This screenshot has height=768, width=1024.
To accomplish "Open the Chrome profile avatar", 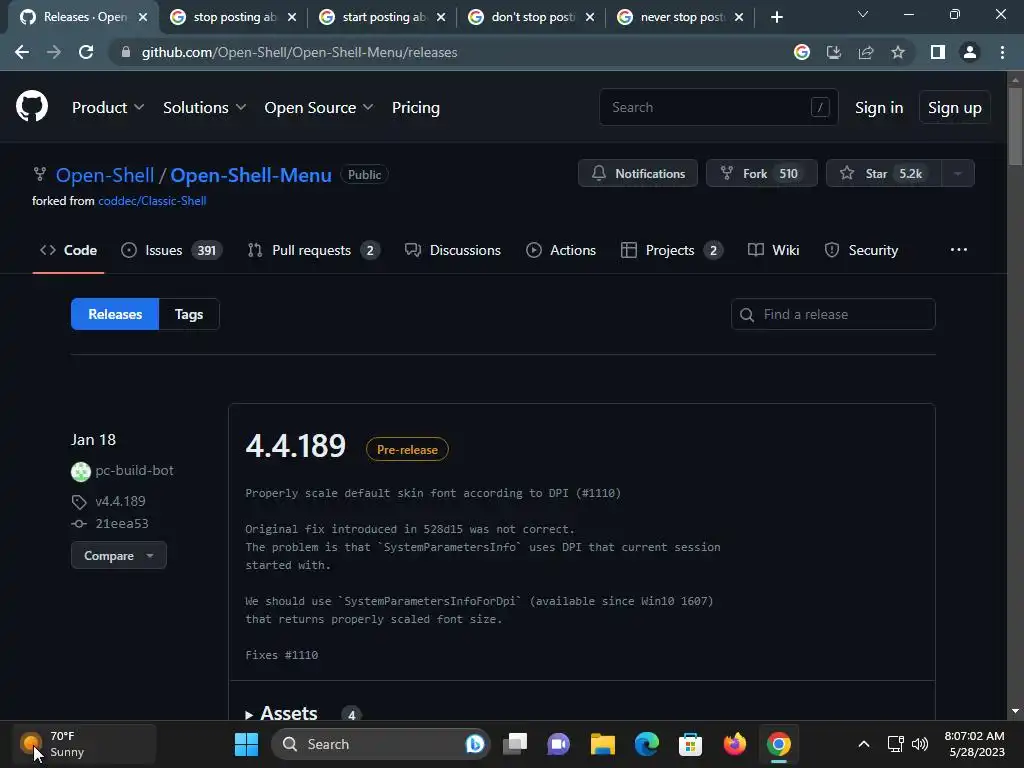I will (x=970, y=52).
